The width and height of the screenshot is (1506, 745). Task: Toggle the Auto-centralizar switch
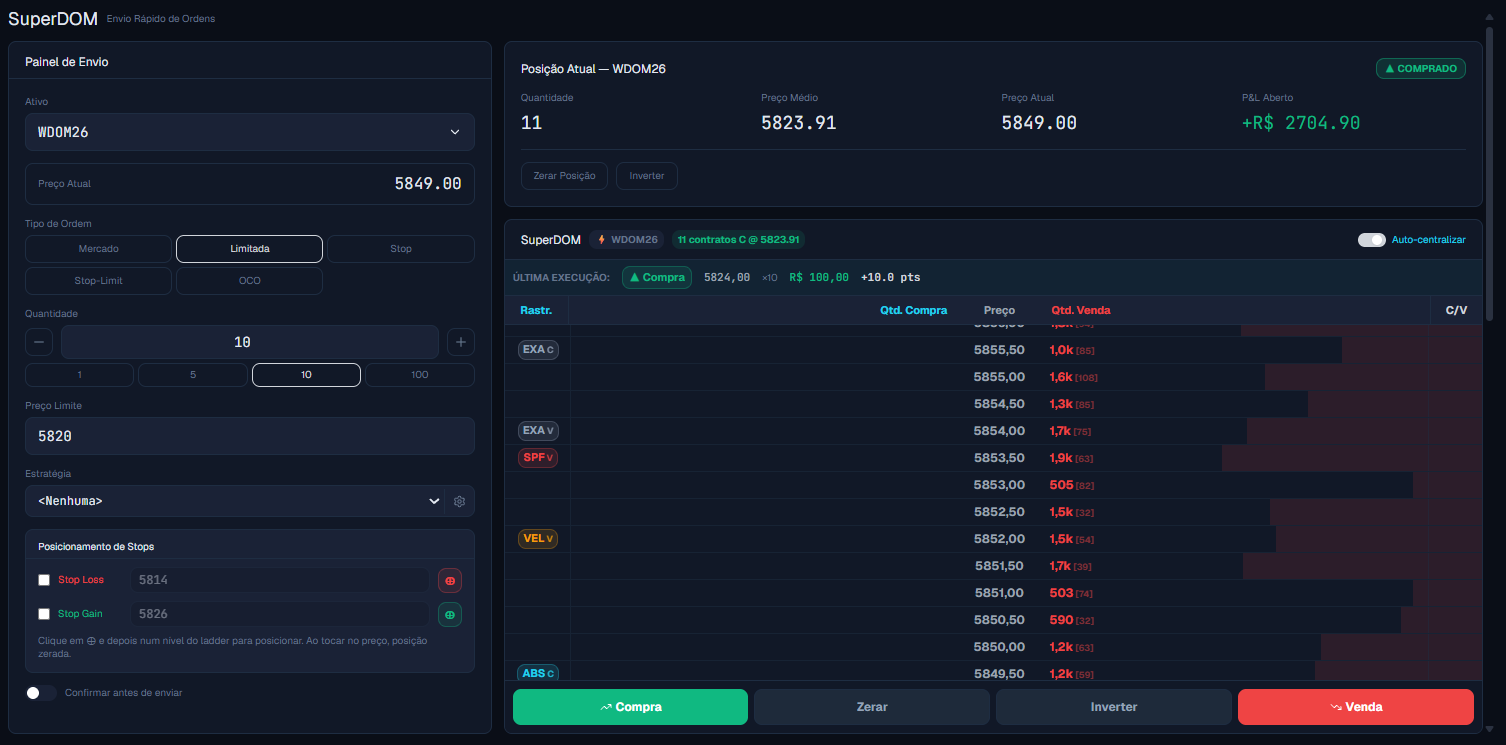[1372, 240]
